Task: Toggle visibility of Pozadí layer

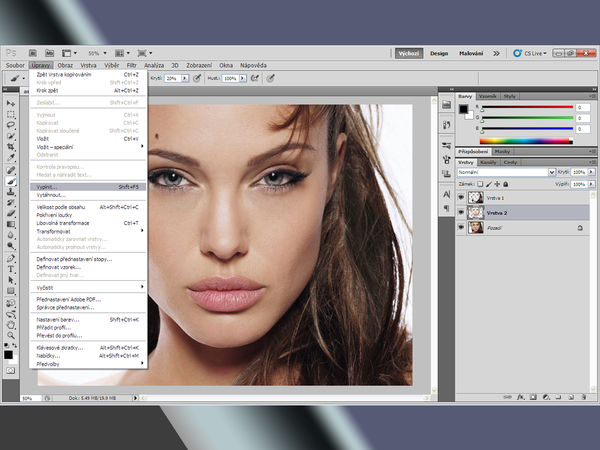Action: [460, 228]
